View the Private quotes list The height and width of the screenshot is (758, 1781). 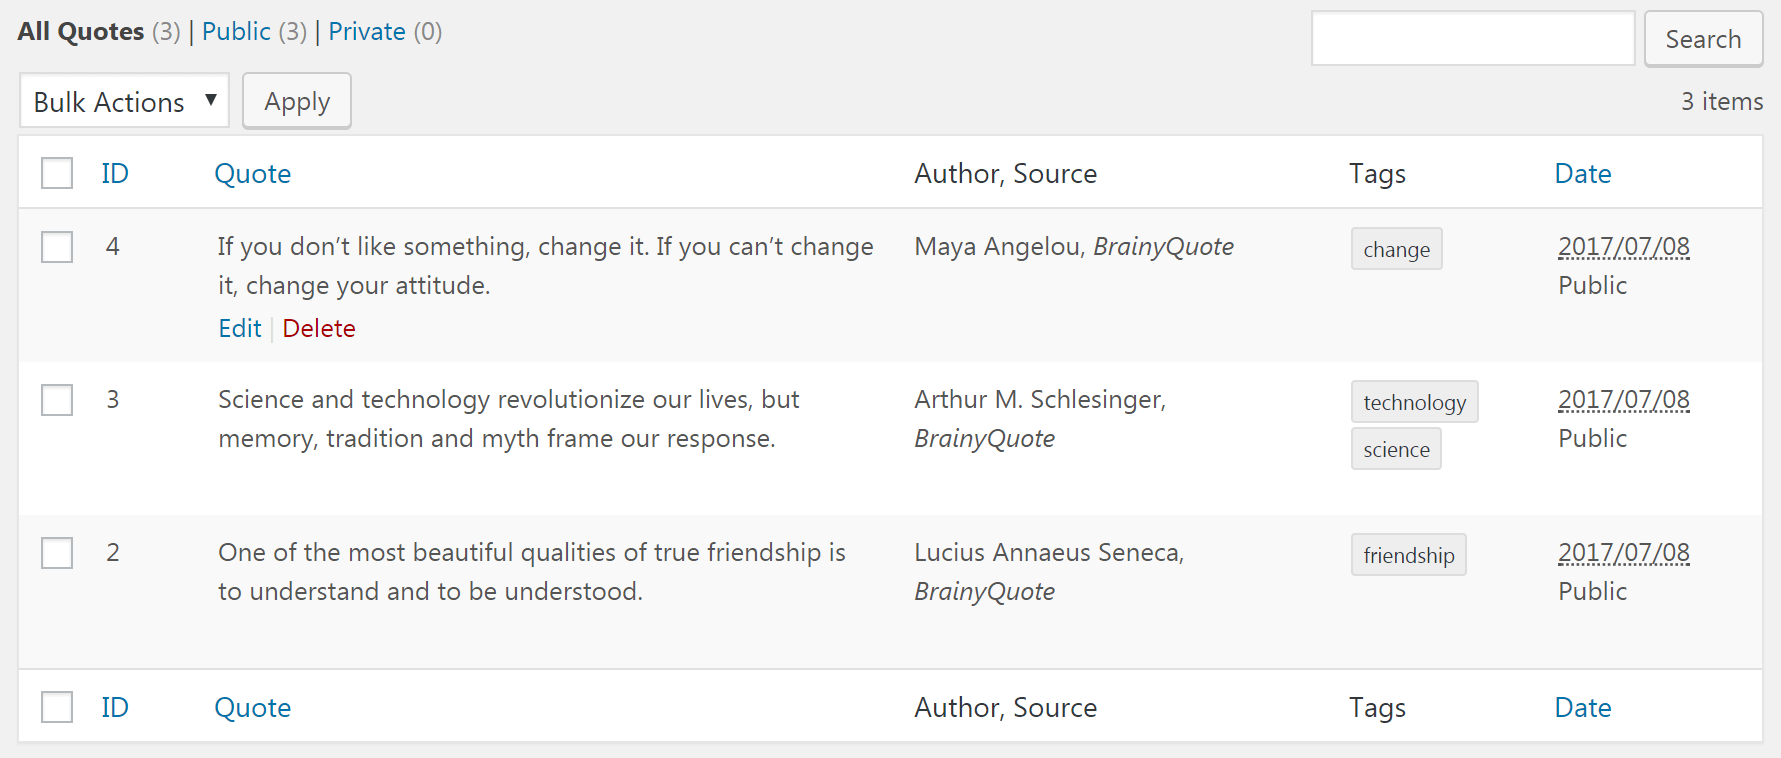367,31
